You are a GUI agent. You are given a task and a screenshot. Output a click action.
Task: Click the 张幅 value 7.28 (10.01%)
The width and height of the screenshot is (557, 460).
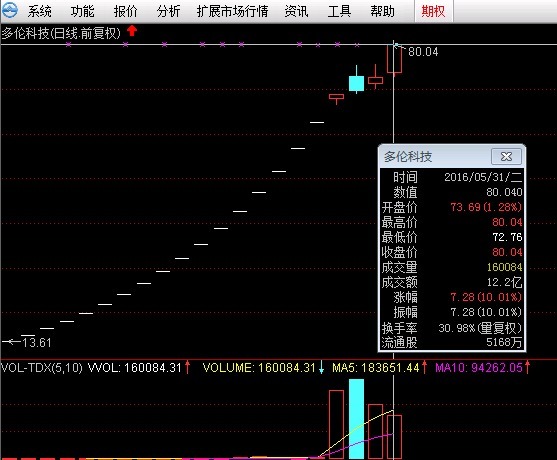click(486, 297)
